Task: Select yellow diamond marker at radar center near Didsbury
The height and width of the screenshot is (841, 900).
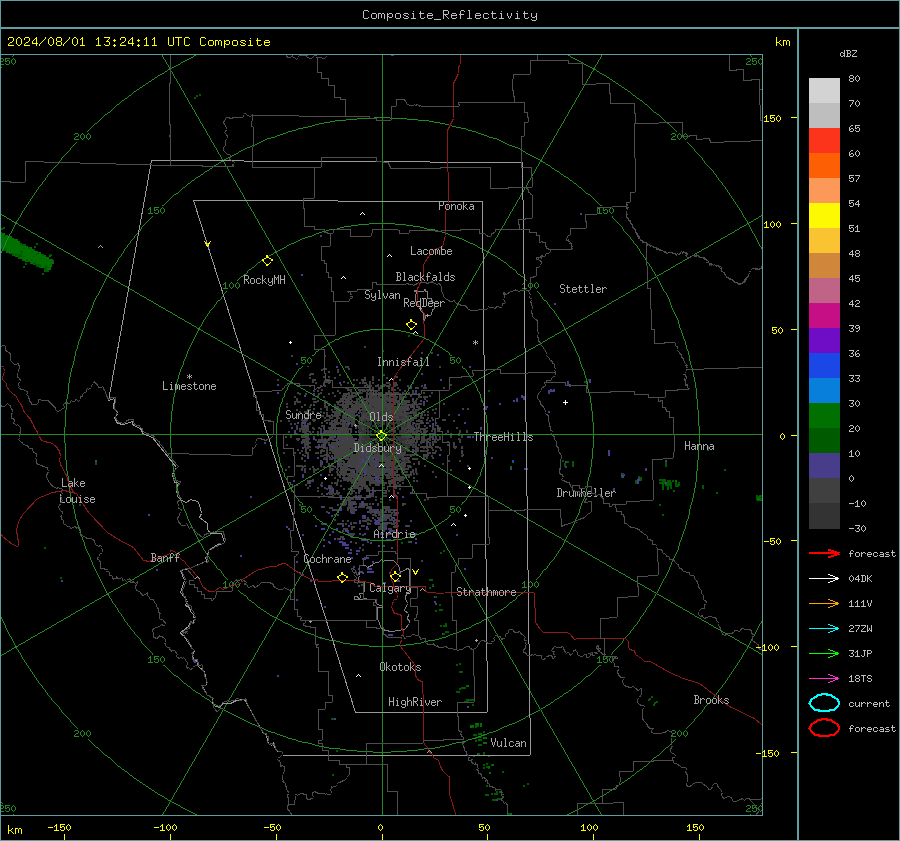Action: (x=381, y=436)
